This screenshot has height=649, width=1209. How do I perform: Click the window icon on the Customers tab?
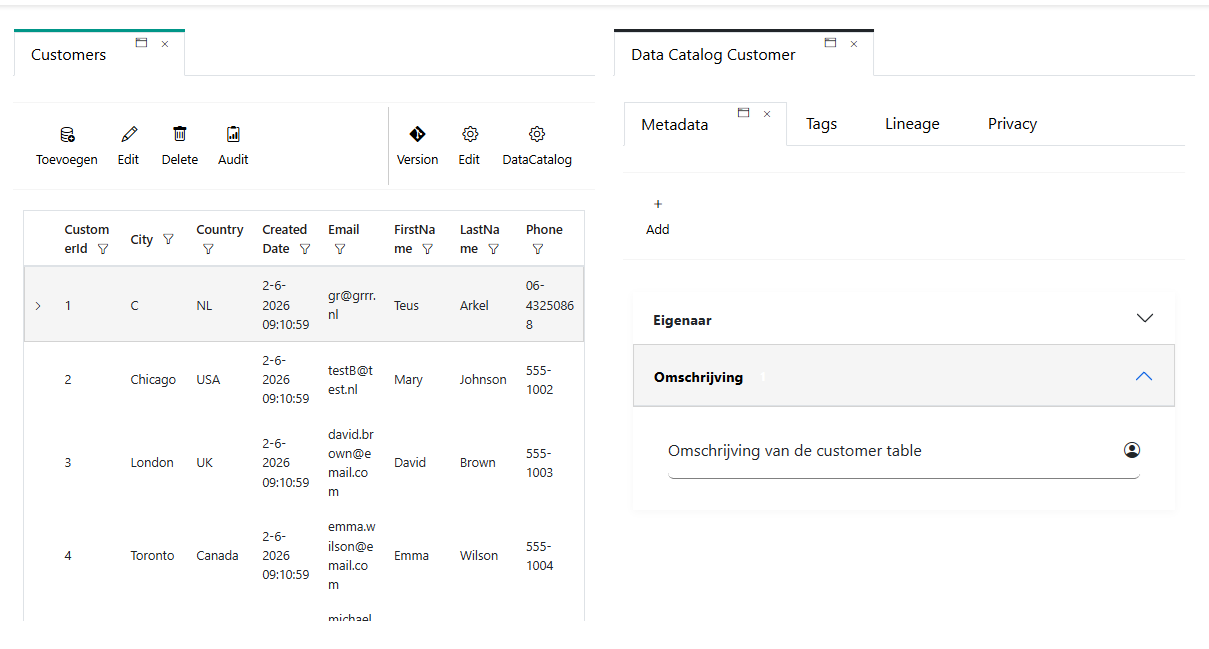click(x=142, y=43)
